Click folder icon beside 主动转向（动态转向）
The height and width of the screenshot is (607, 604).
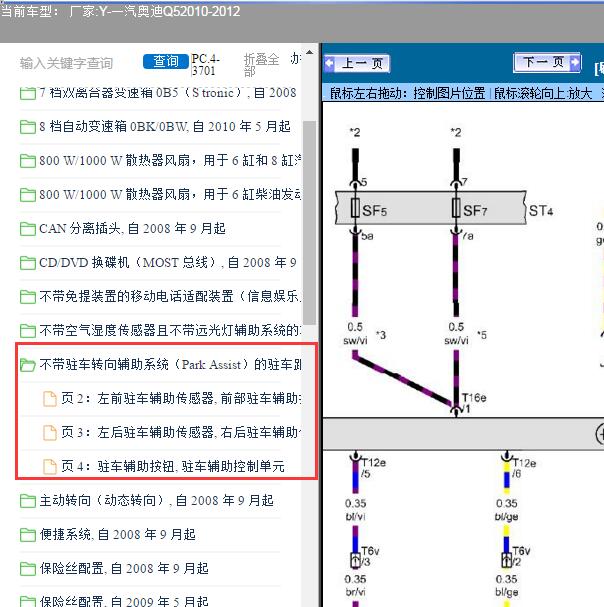[28, 501]
